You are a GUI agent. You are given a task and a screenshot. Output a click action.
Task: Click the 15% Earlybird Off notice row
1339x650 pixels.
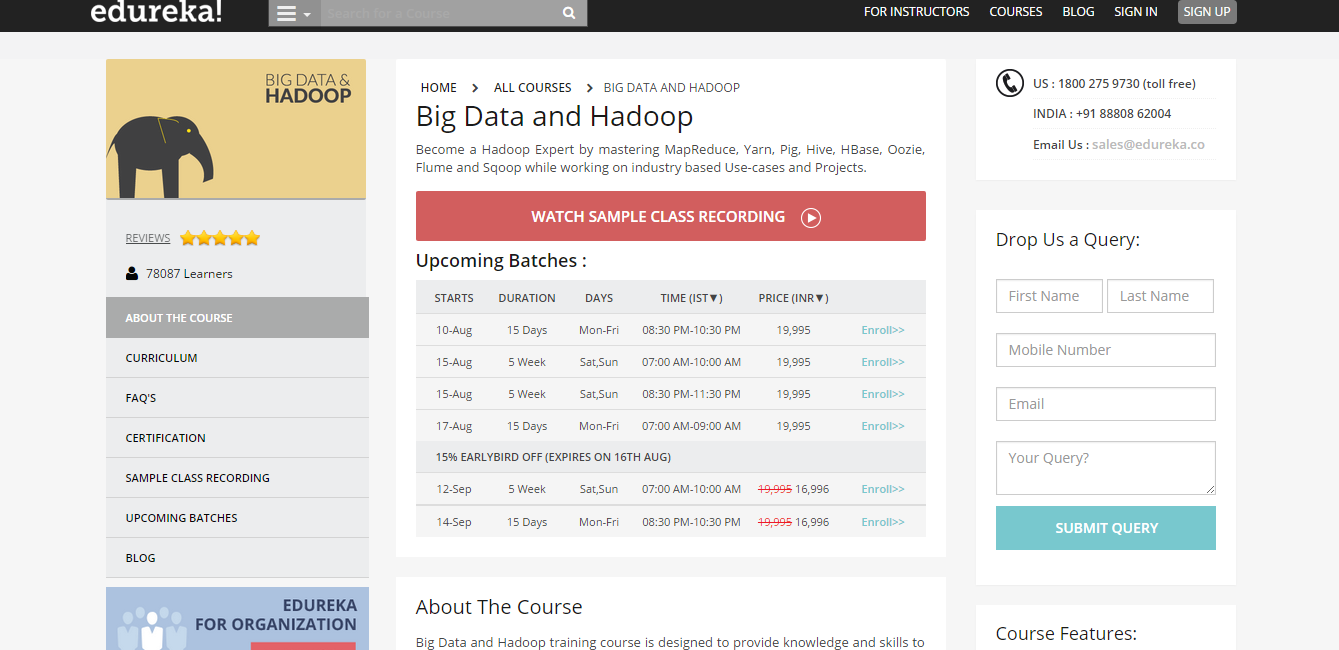coord(671,457)
